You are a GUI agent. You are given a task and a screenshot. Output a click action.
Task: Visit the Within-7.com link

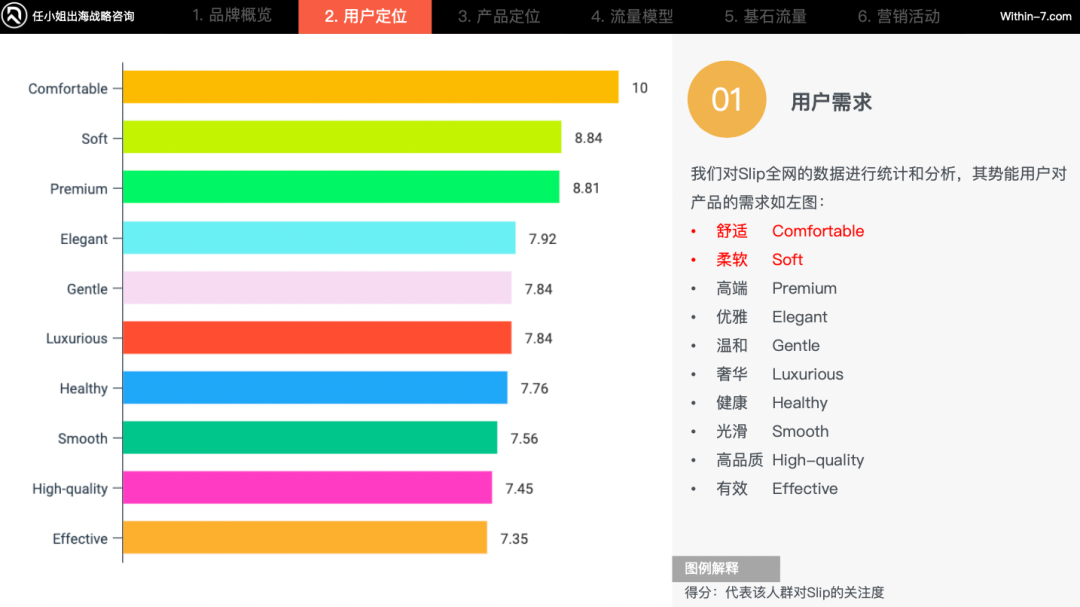[1035, 16]
